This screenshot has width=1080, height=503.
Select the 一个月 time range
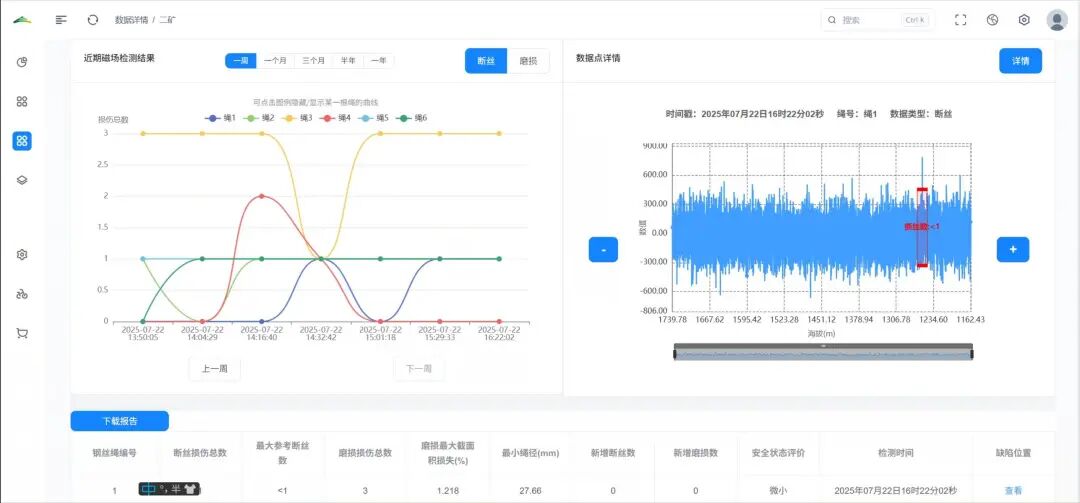point(276,61)
